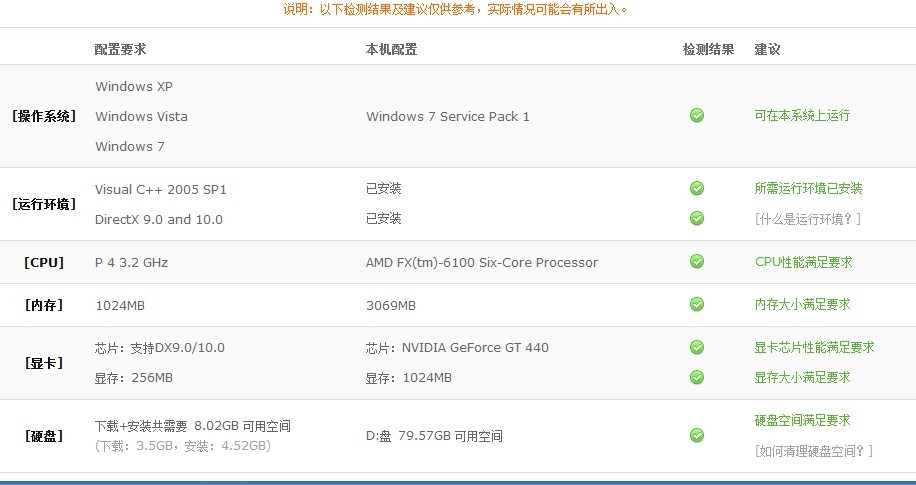Click the Visual C++ 2005 SP1 text

(x=161, y=189)
